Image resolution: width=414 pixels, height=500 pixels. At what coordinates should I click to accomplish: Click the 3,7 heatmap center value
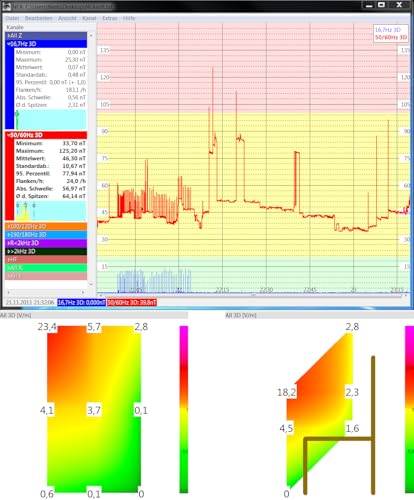click(x=94, y=410)
